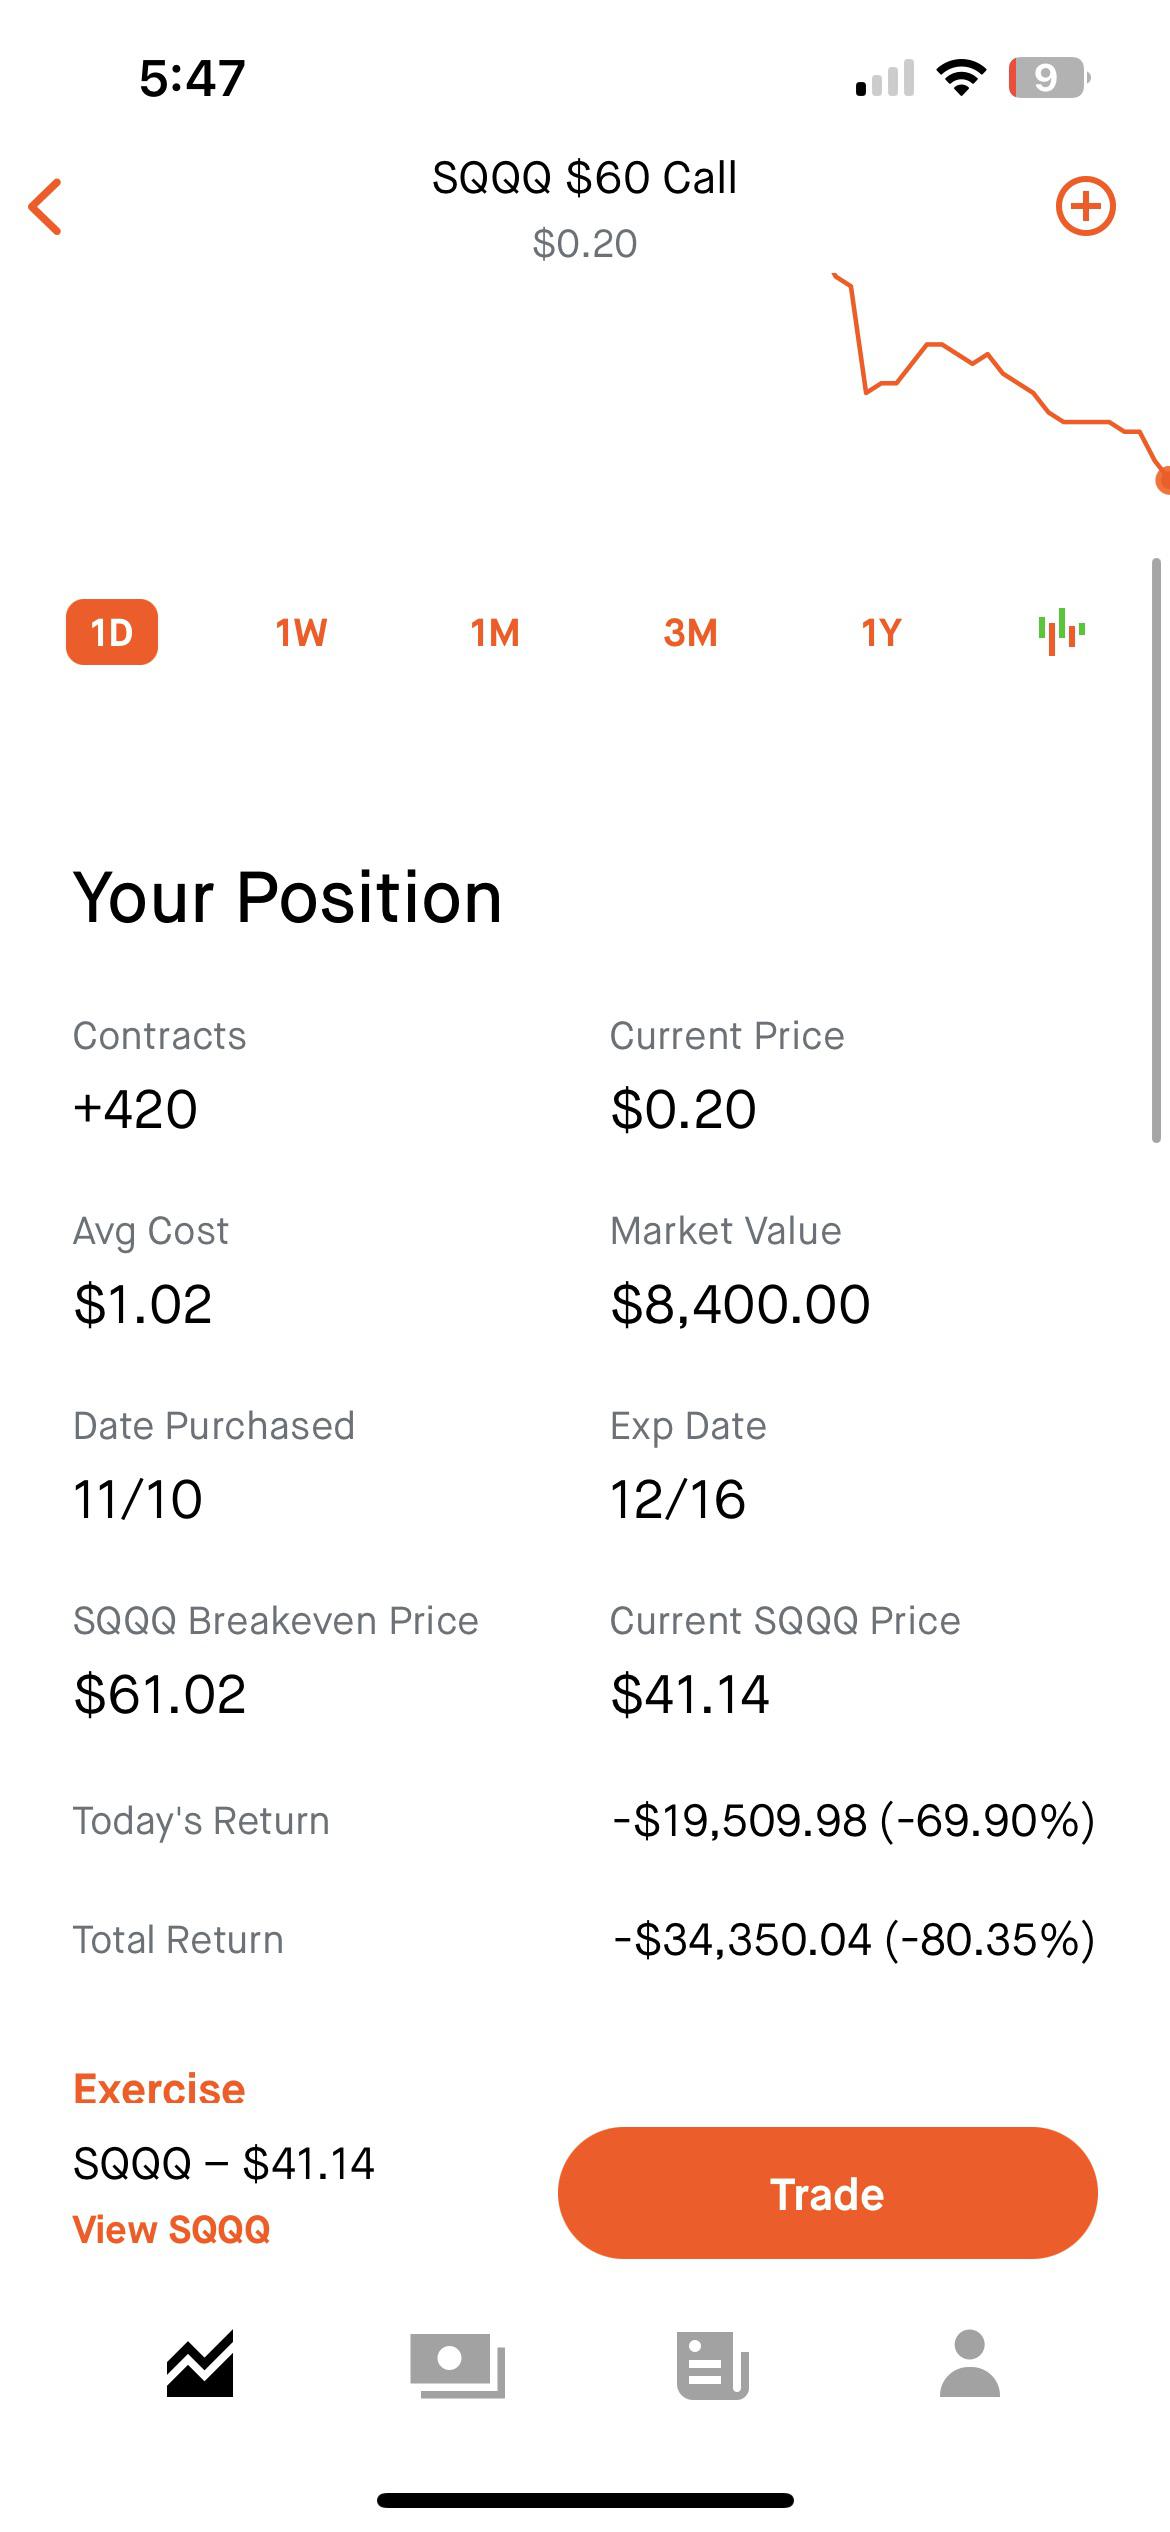Screen dimensions: 1170x2532
Task: Tap the plus circle add icon
Action: 1085,207
